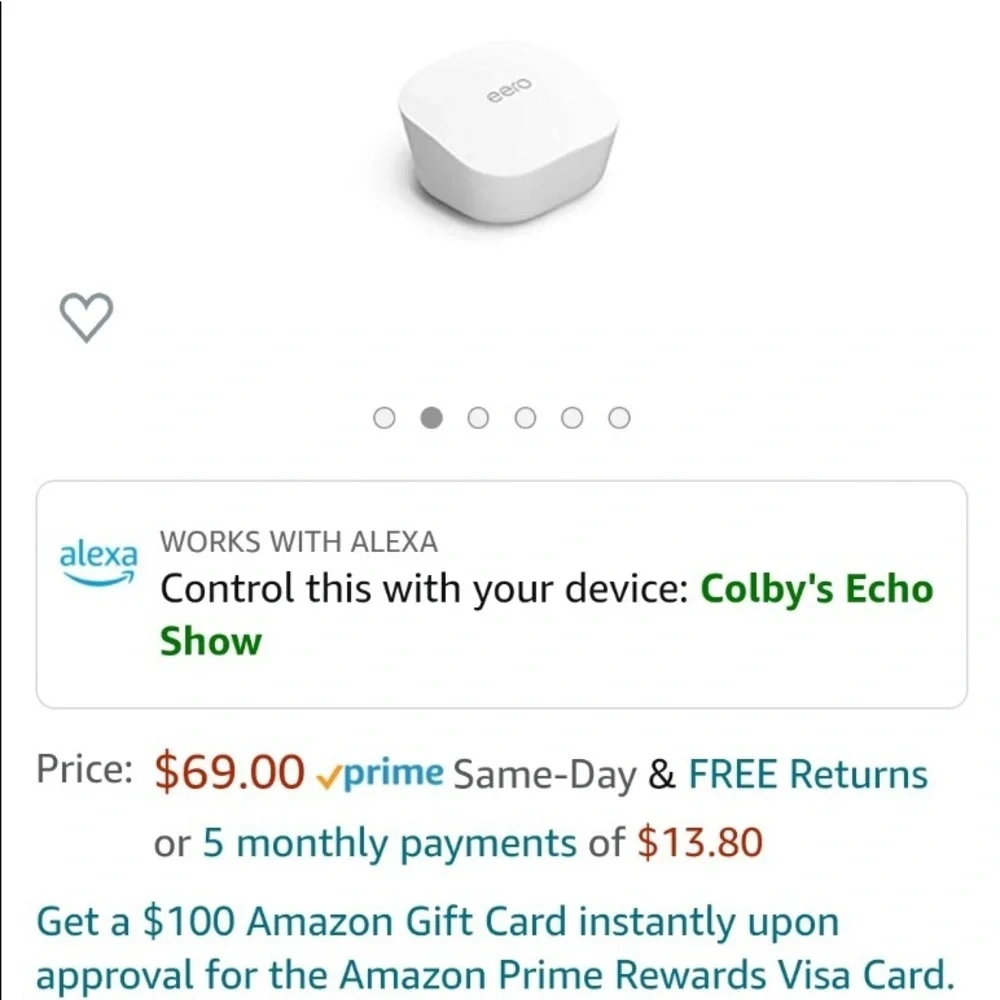Image resolution: width=1000 pixels, height=1000 pixels.
Task: Tap the Same-Day delivery text
Action: pyautogui.click(x=544, y=775)
